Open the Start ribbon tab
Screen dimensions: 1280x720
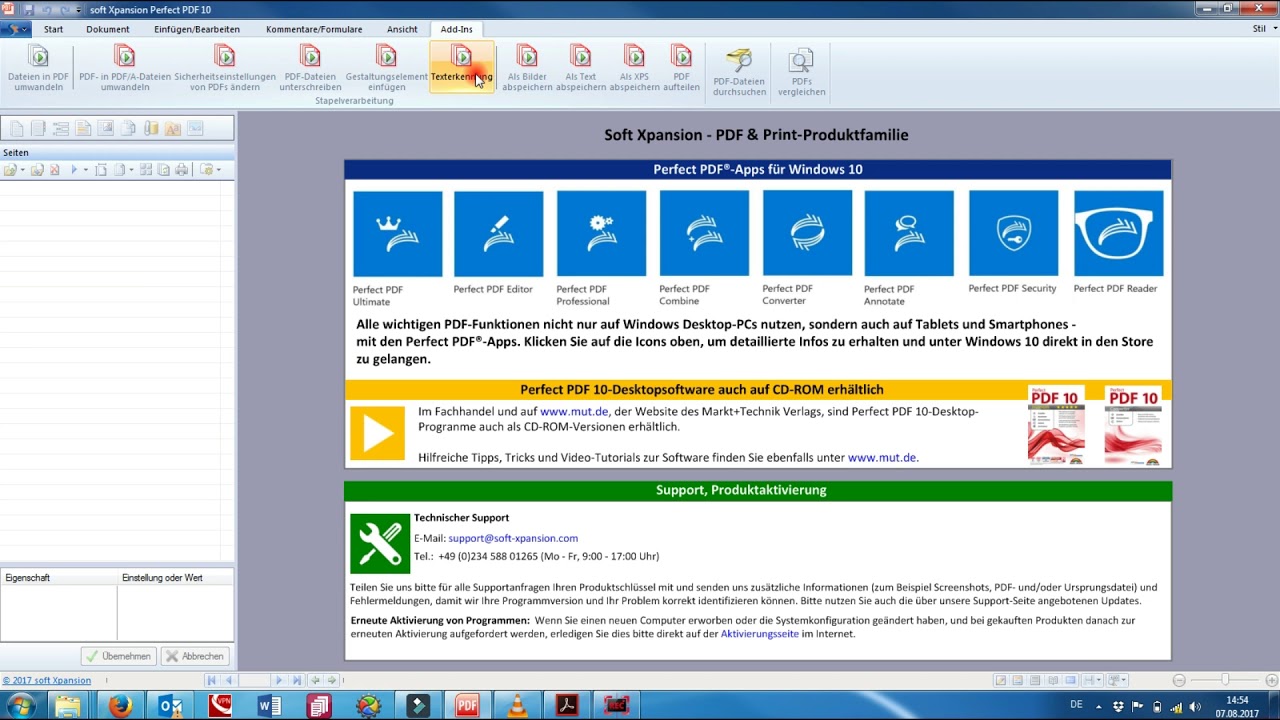click(x=53, y=29)
